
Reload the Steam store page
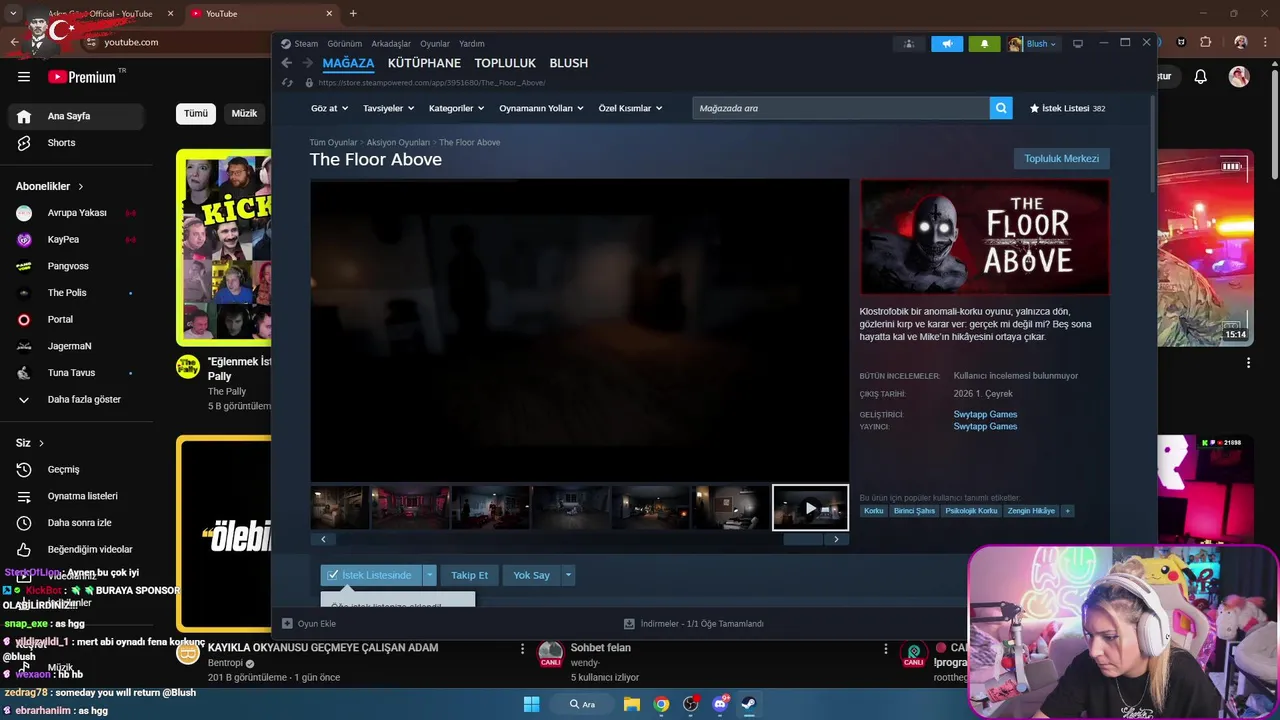(x=288, y=83)
